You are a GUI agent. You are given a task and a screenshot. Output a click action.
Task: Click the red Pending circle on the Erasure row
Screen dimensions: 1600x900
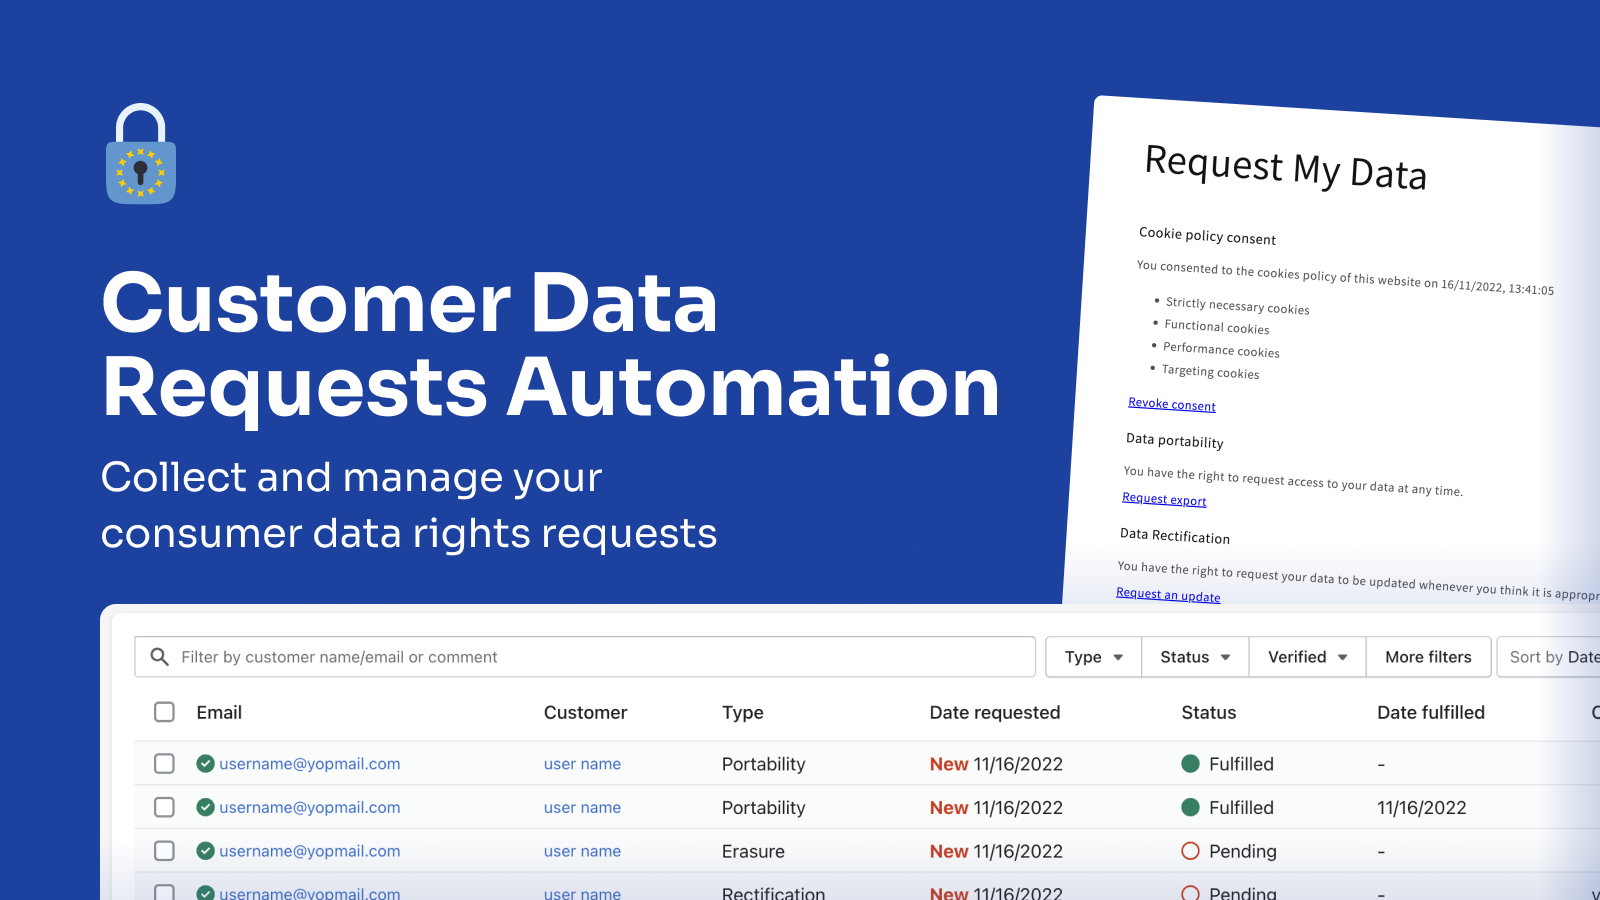tap(1190, 851)
